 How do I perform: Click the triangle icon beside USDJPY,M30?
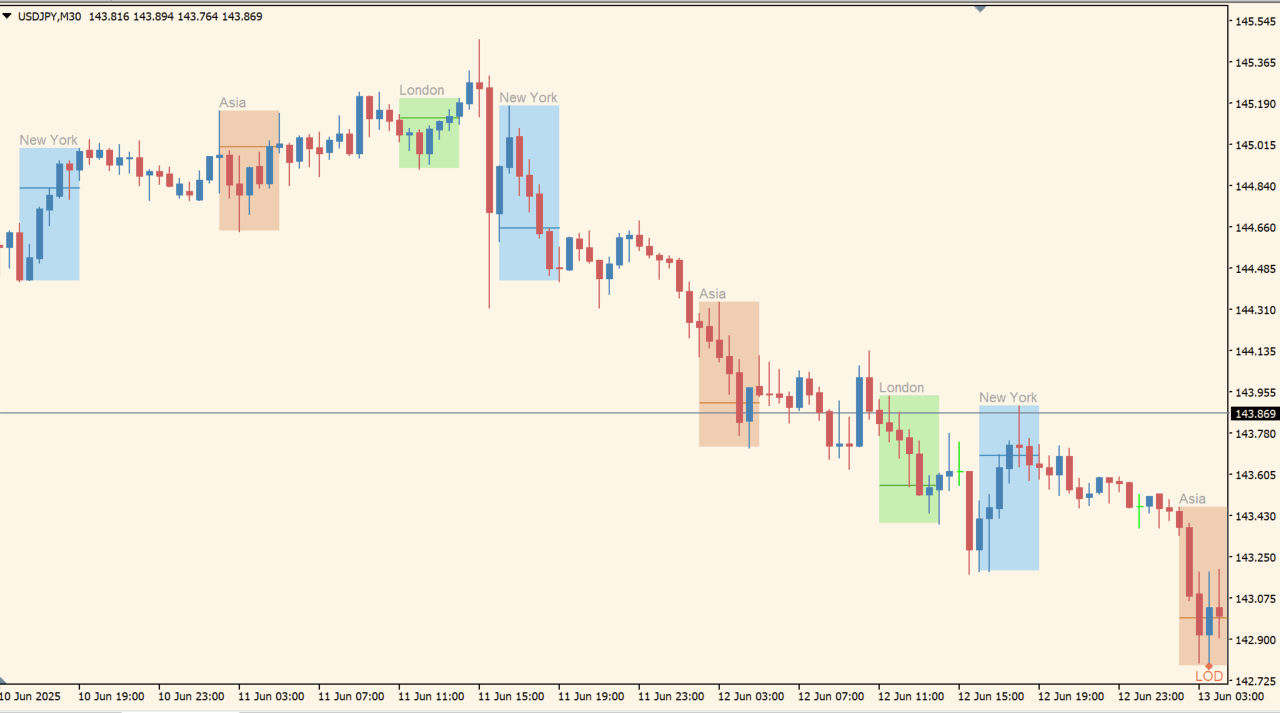coord(7,16)
